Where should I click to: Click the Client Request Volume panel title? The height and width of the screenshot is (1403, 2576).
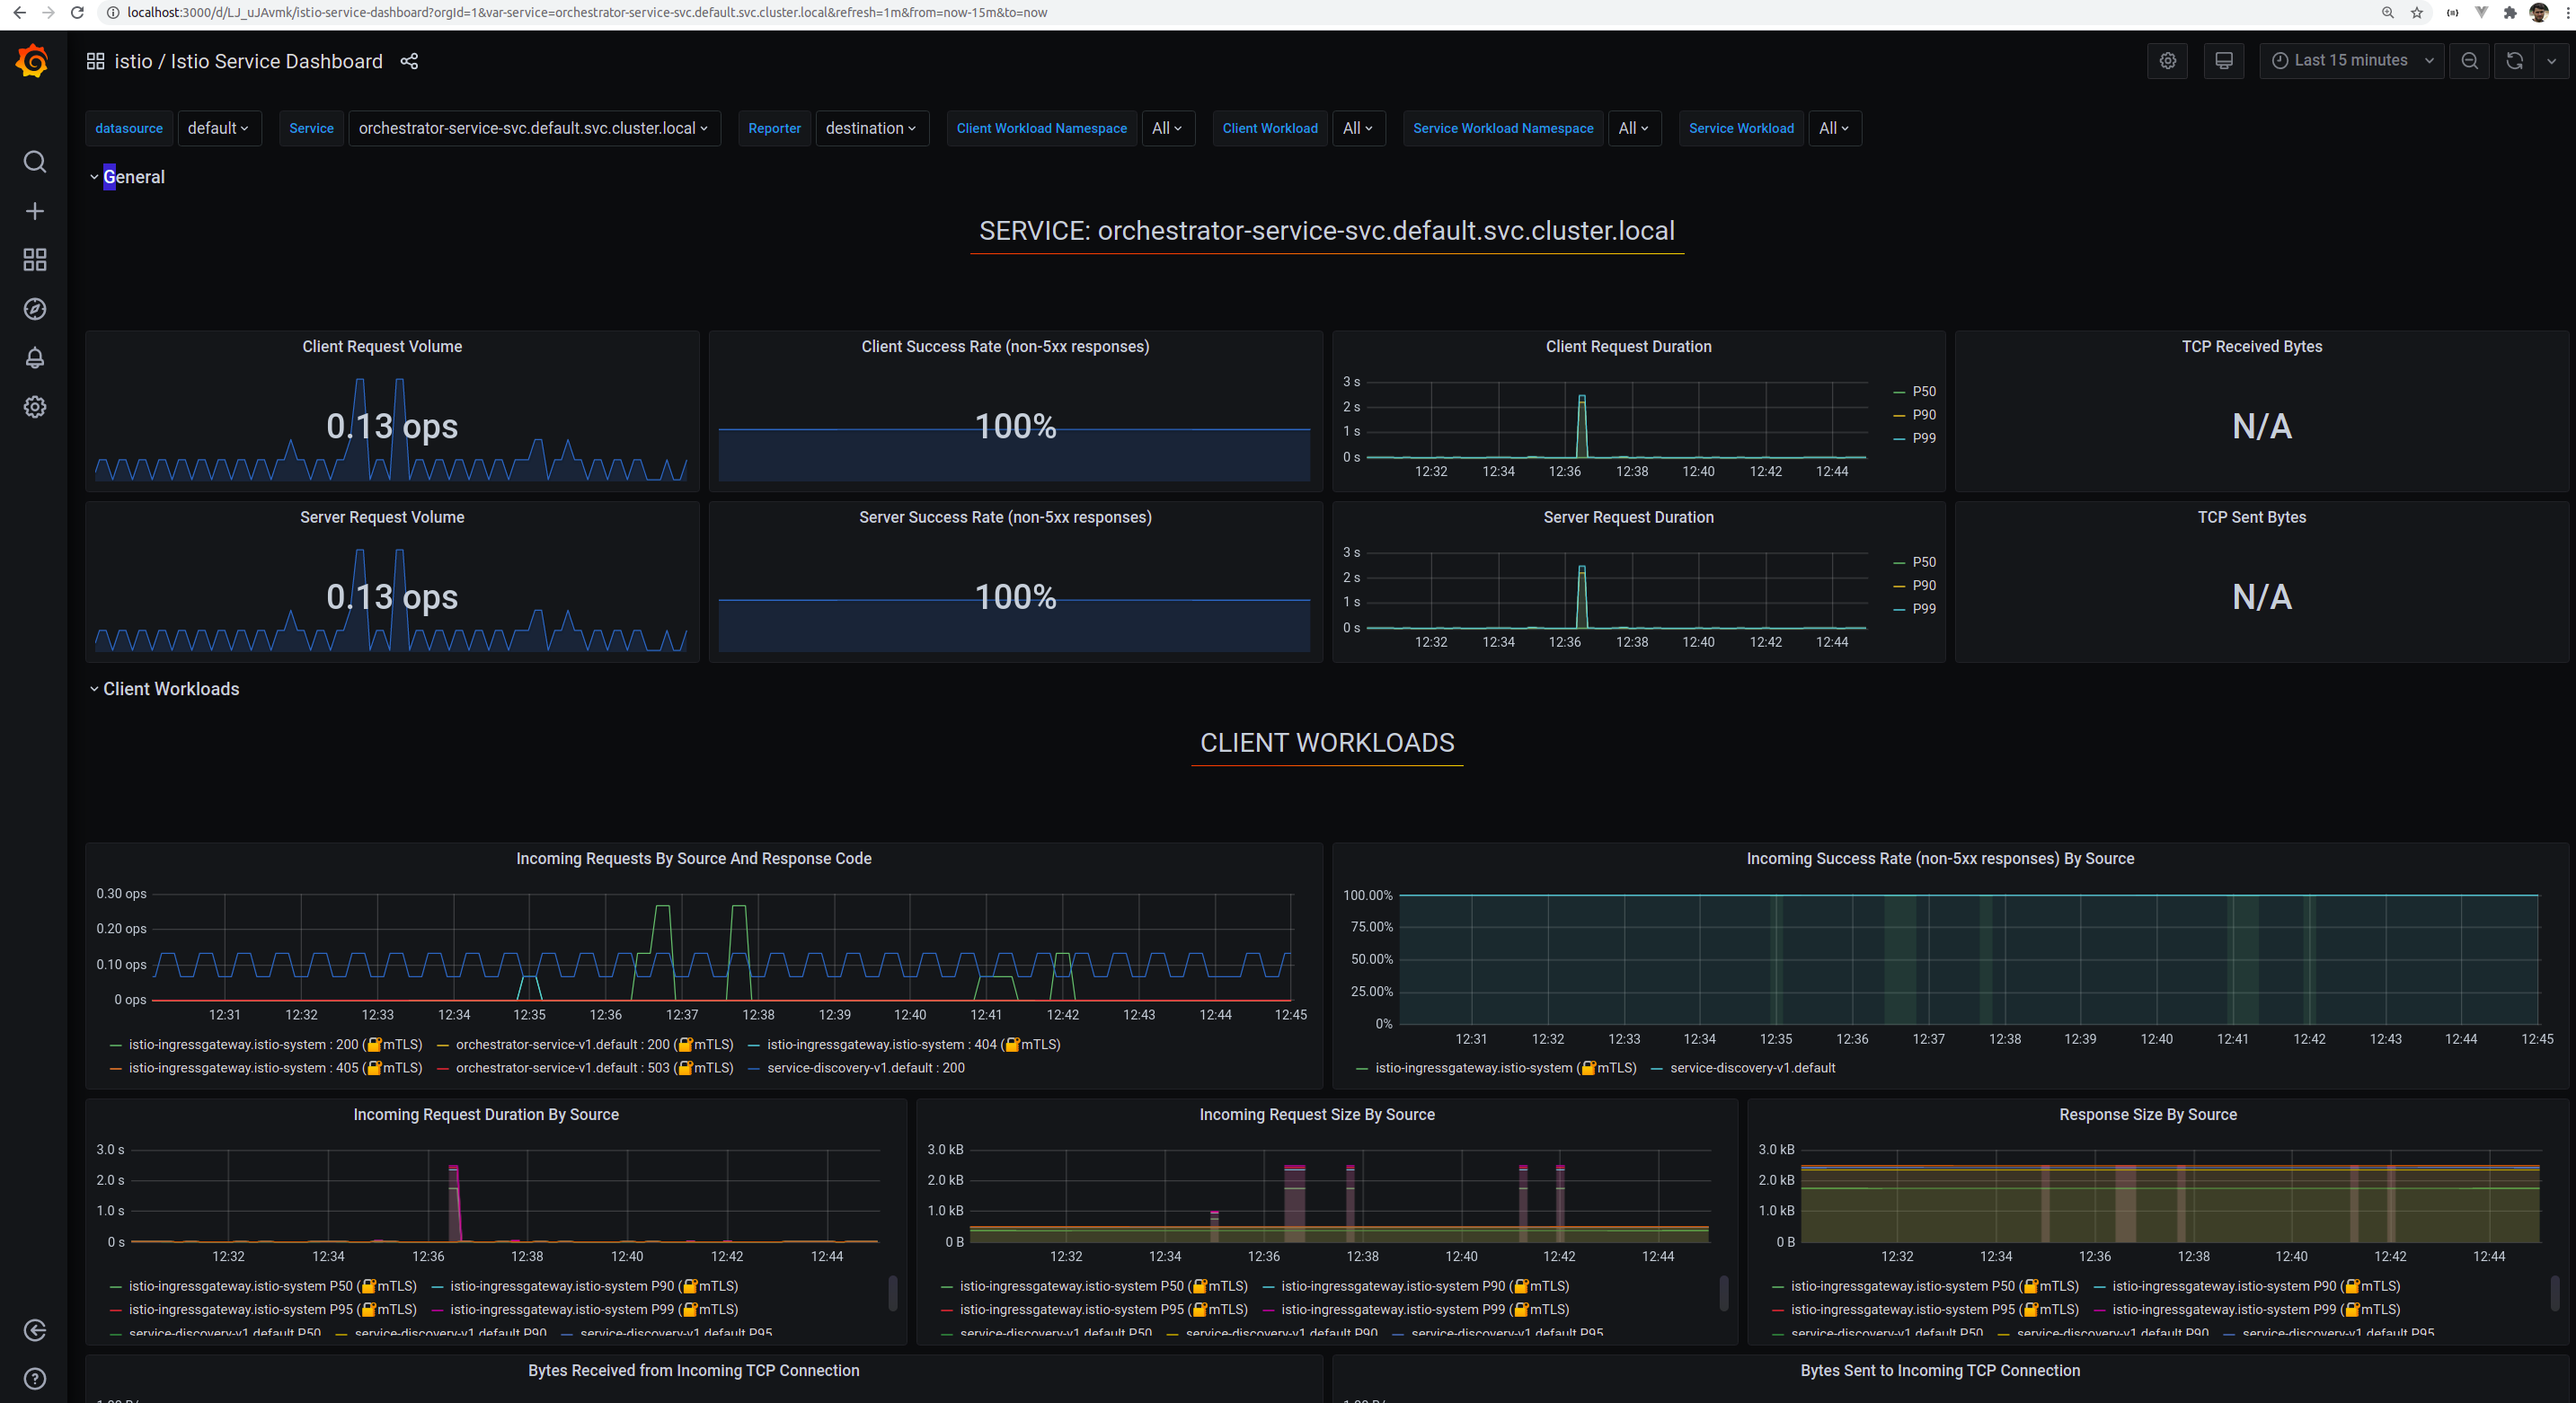(x=382, y=347)
